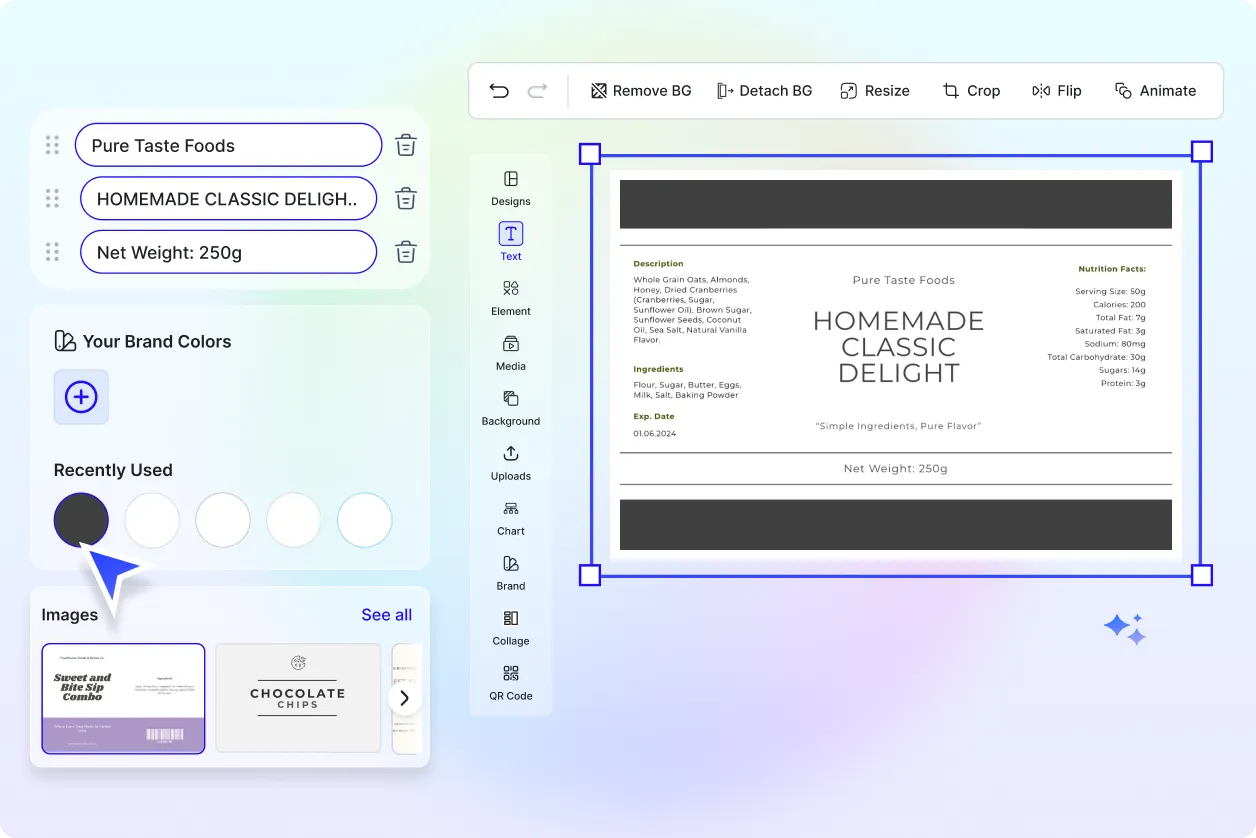Expand the images carousel with the arrow
1256x838 pixels.
[405, 698]
